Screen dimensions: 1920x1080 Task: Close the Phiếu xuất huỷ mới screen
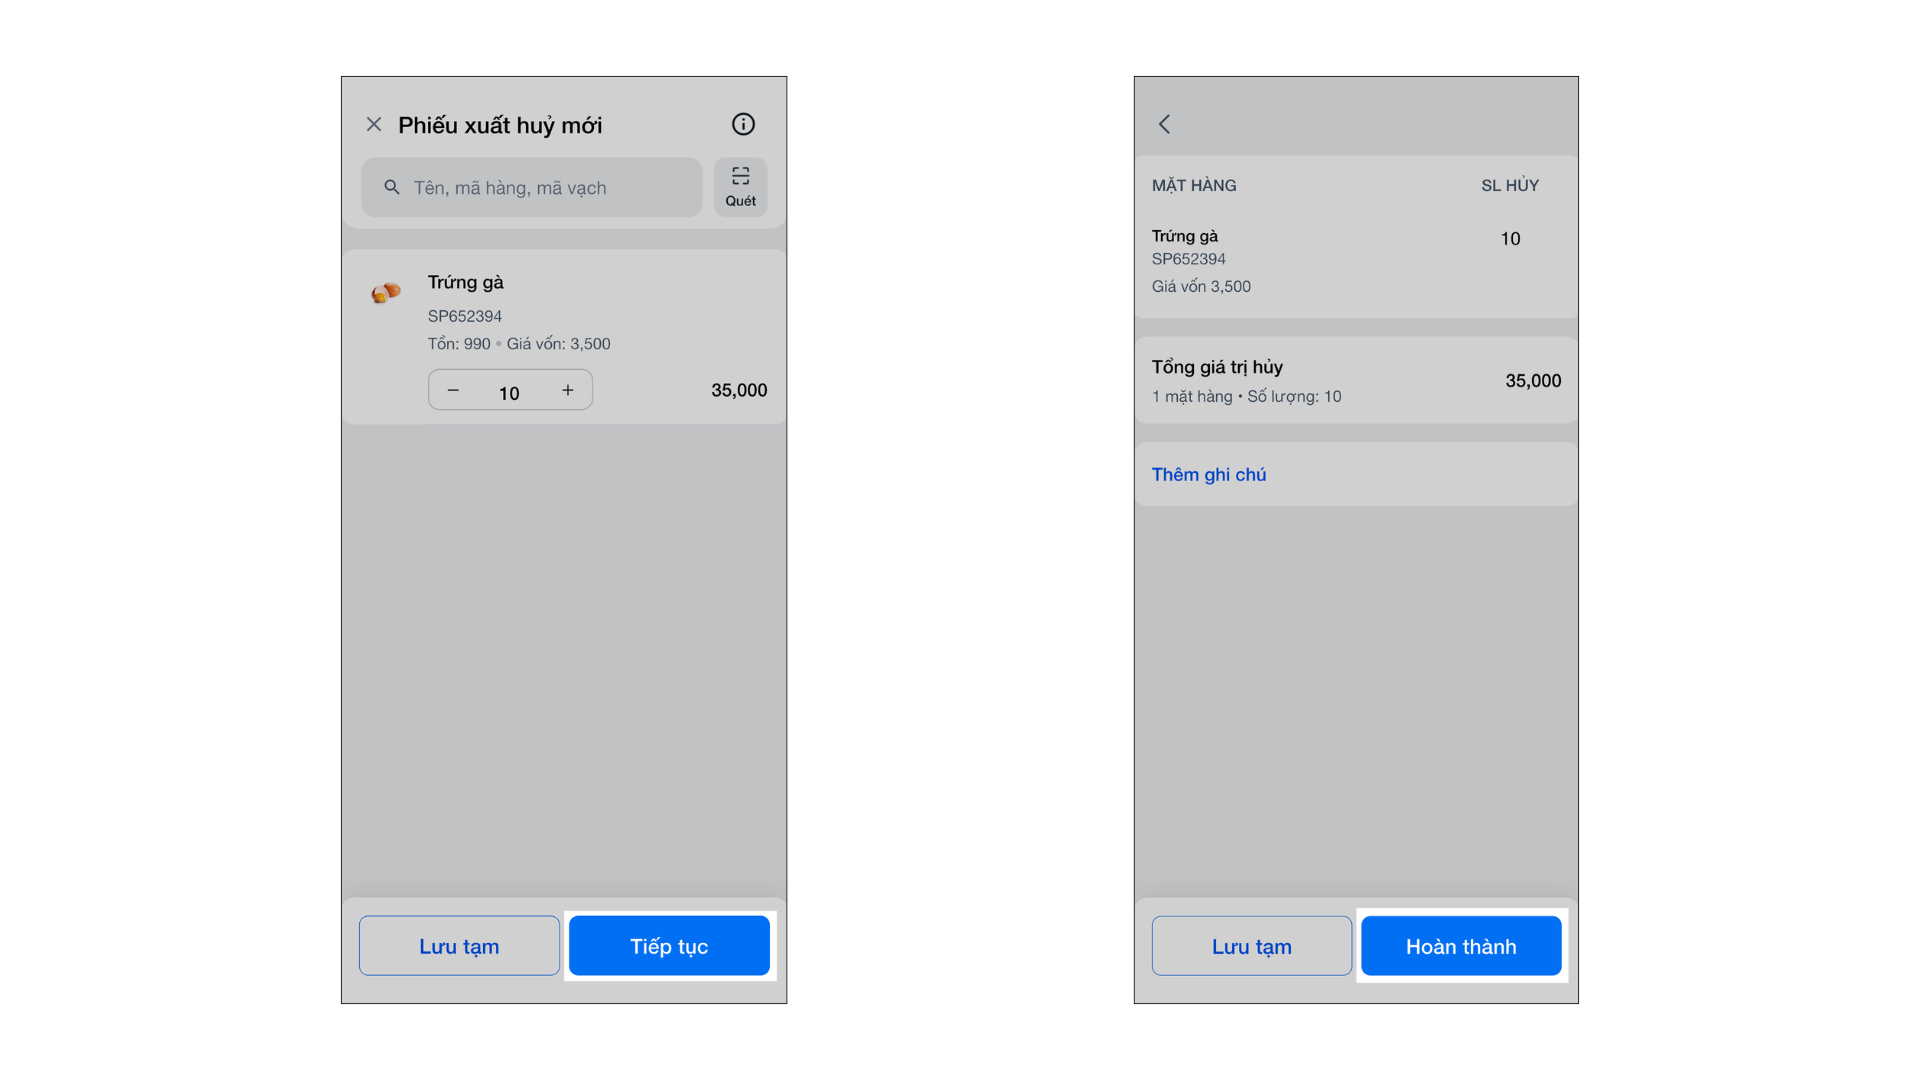coord(374,124)
